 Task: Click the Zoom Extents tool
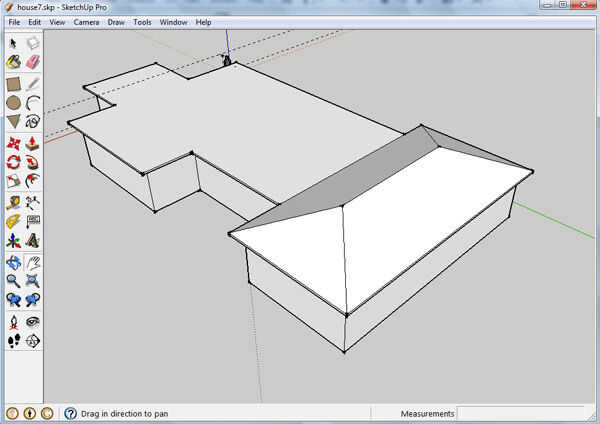click(33, 281)
